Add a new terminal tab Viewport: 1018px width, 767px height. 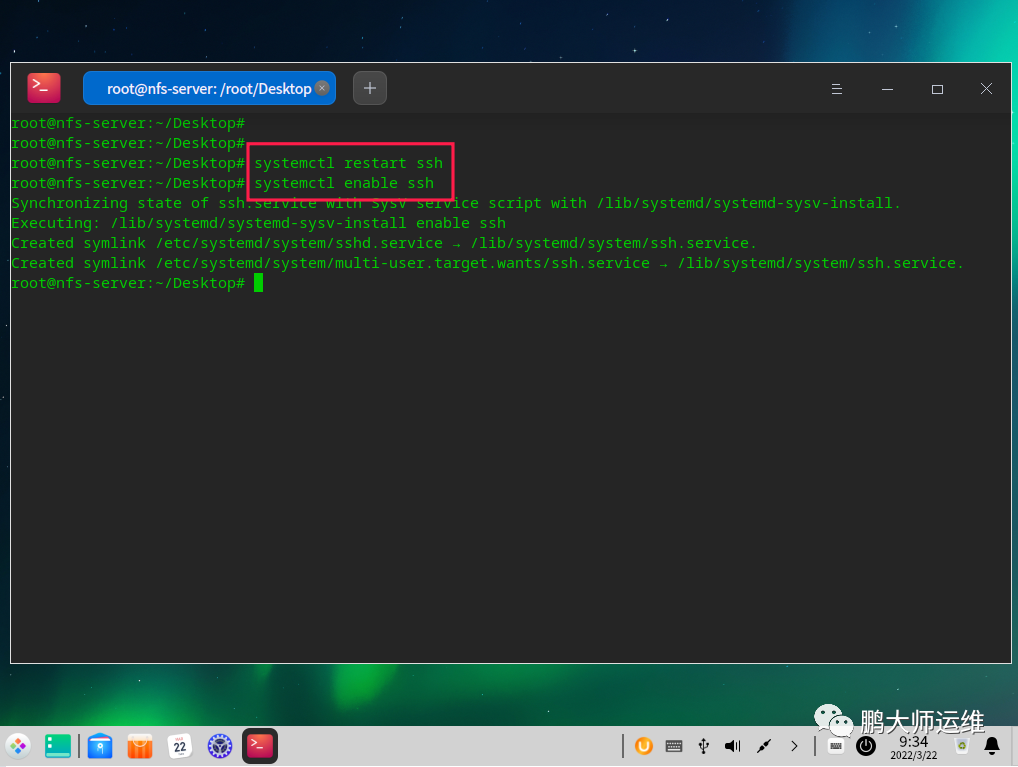click(370, 88)
